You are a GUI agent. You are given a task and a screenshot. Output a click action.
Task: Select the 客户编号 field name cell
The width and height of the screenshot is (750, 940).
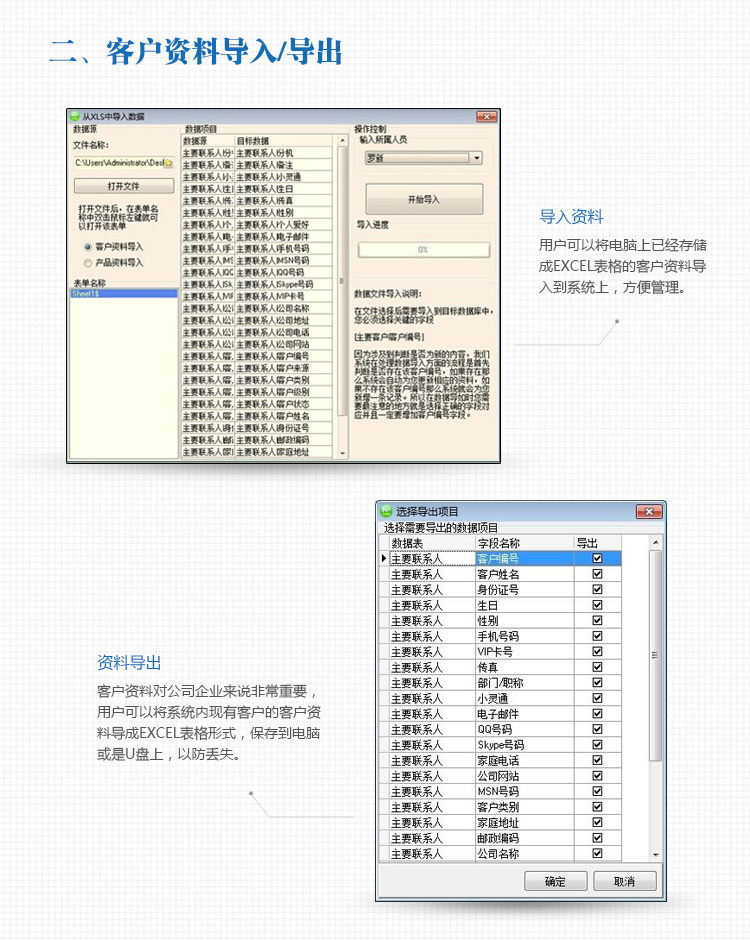coord(524,559)
